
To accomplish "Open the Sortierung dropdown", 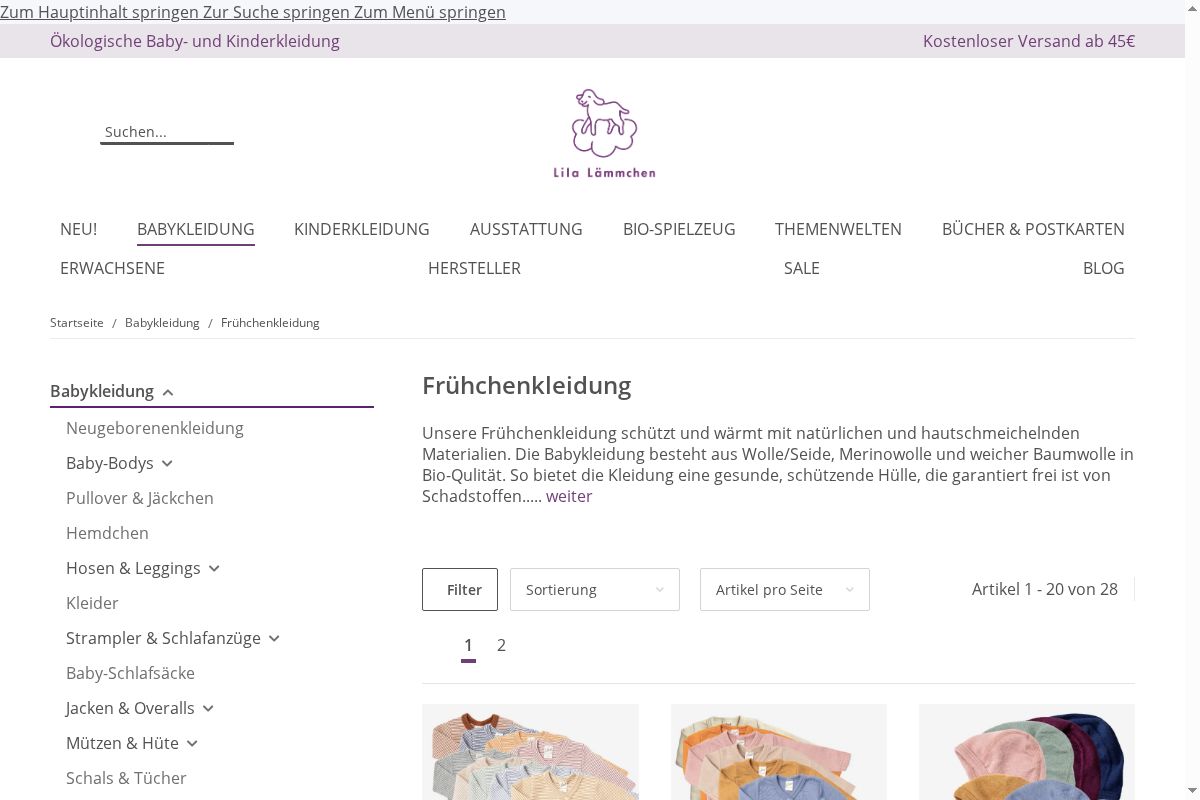I will (595, 590).
